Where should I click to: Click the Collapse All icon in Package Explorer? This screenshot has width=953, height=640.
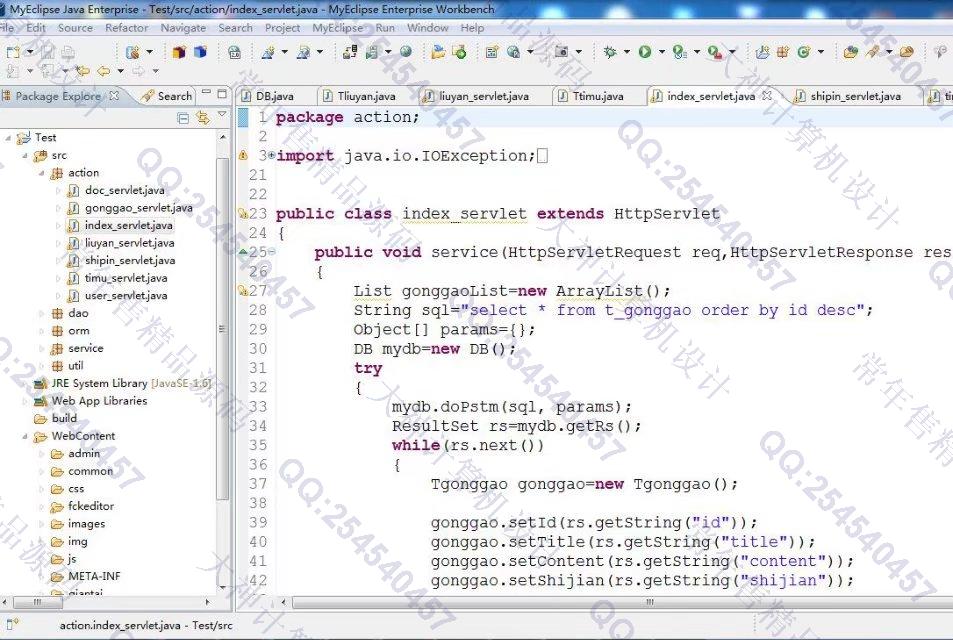pos(182,118)
